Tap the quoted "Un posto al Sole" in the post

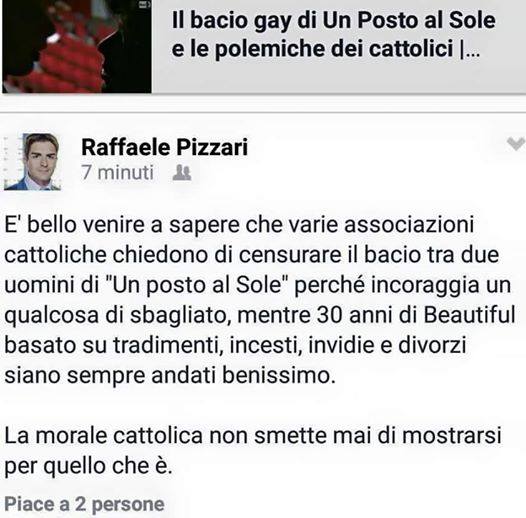tap(195, 285)
